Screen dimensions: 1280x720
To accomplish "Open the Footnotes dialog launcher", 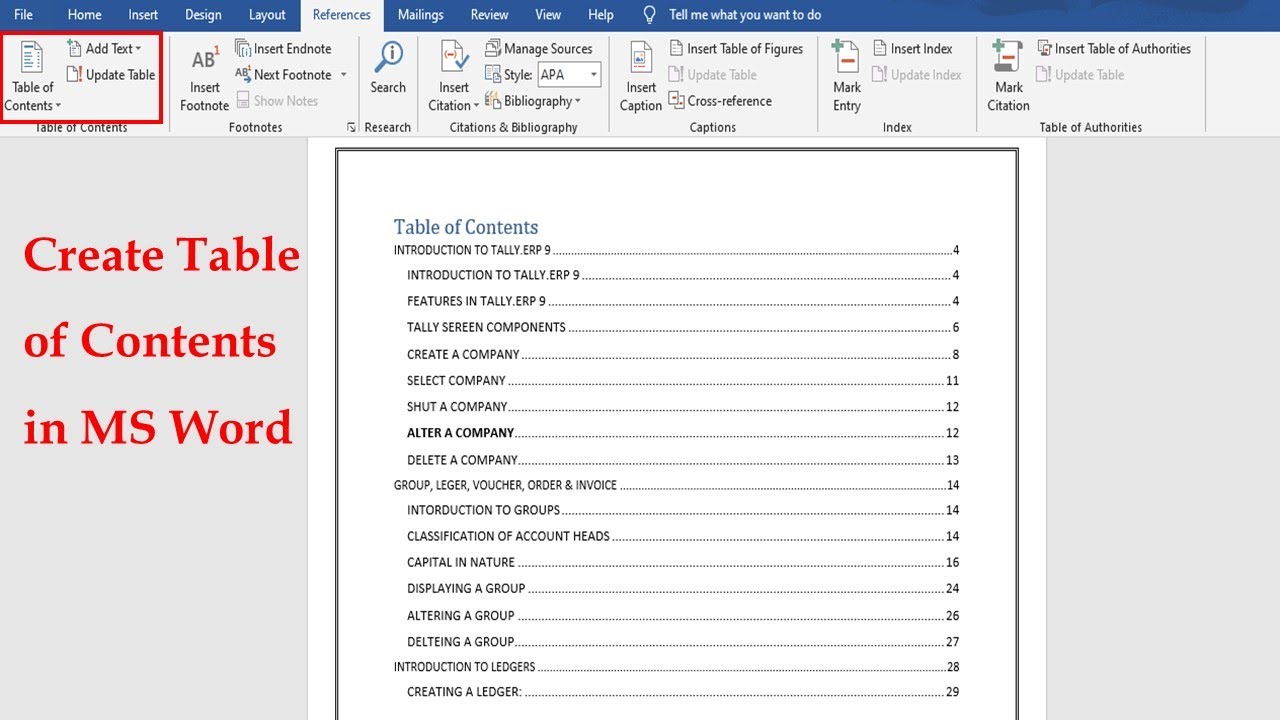I will coord(351,127).
